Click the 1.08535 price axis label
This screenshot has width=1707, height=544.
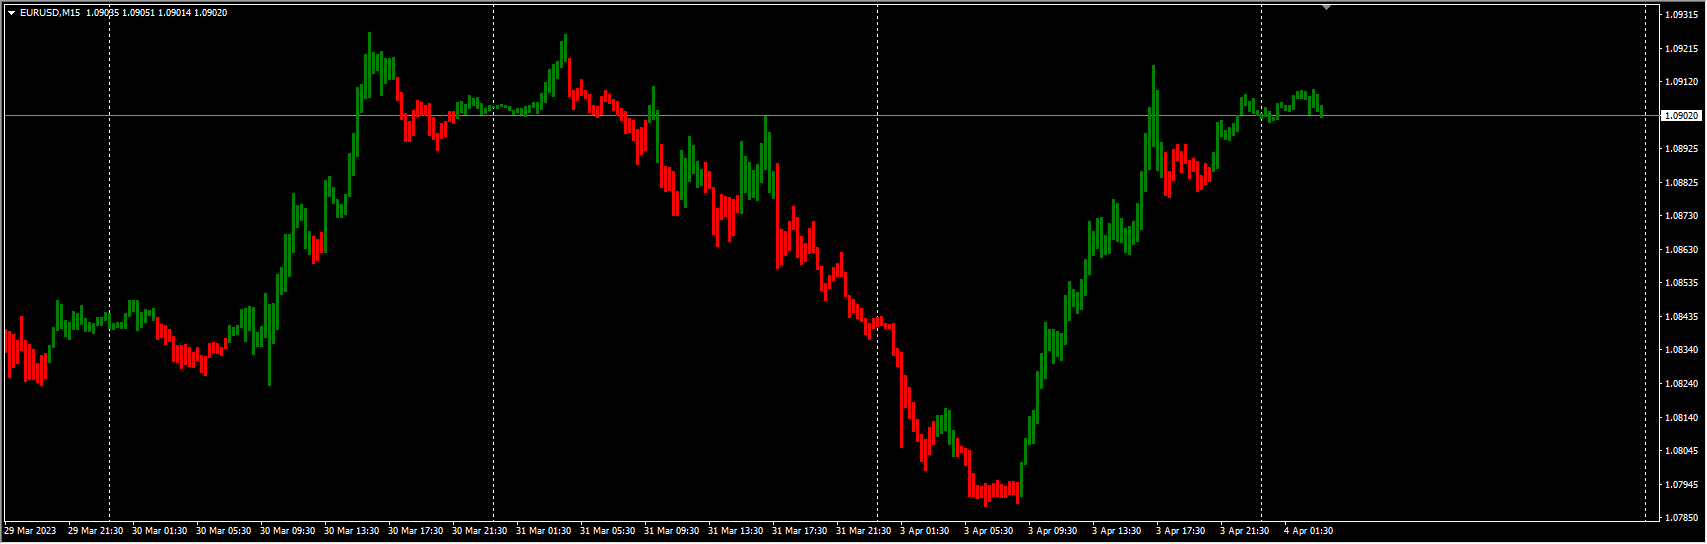[x=1680, y=283]
